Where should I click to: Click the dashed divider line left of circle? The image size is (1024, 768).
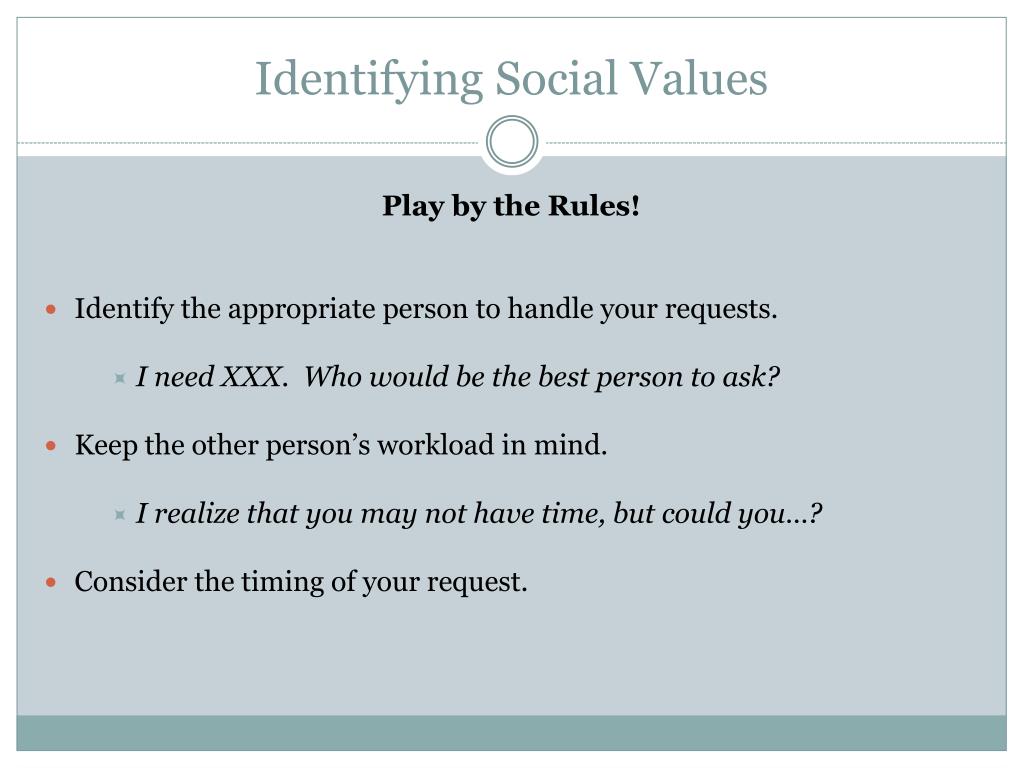coord(248,142)
